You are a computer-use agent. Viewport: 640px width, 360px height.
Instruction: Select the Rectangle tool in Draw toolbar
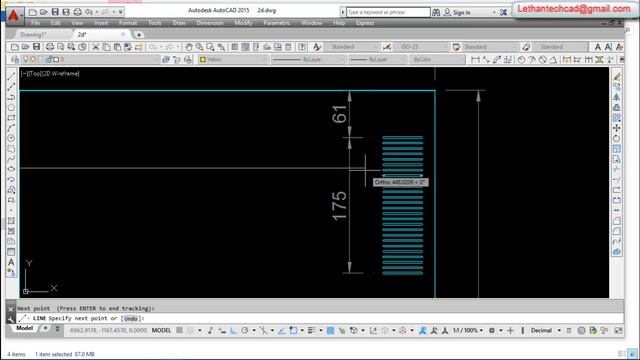pyautogui.click(x=11, y=118)
